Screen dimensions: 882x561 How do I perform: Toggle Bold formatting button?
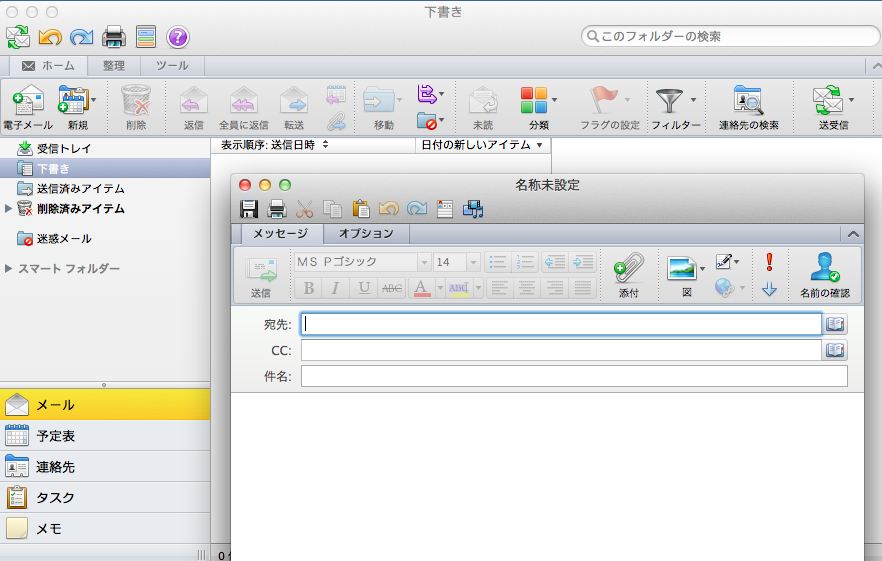coord(308,288)
